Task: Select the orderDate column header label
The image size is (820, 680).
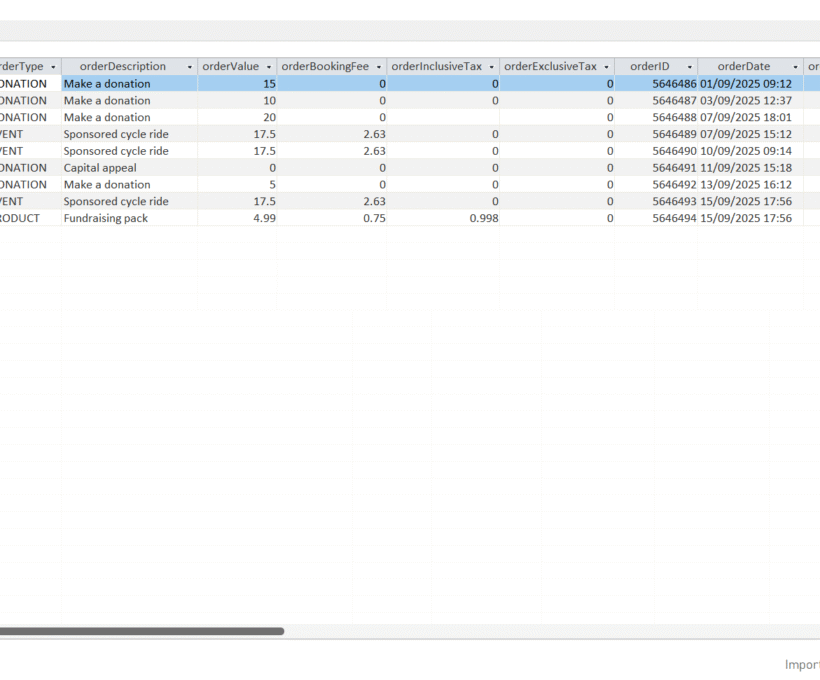Action: 744,67
